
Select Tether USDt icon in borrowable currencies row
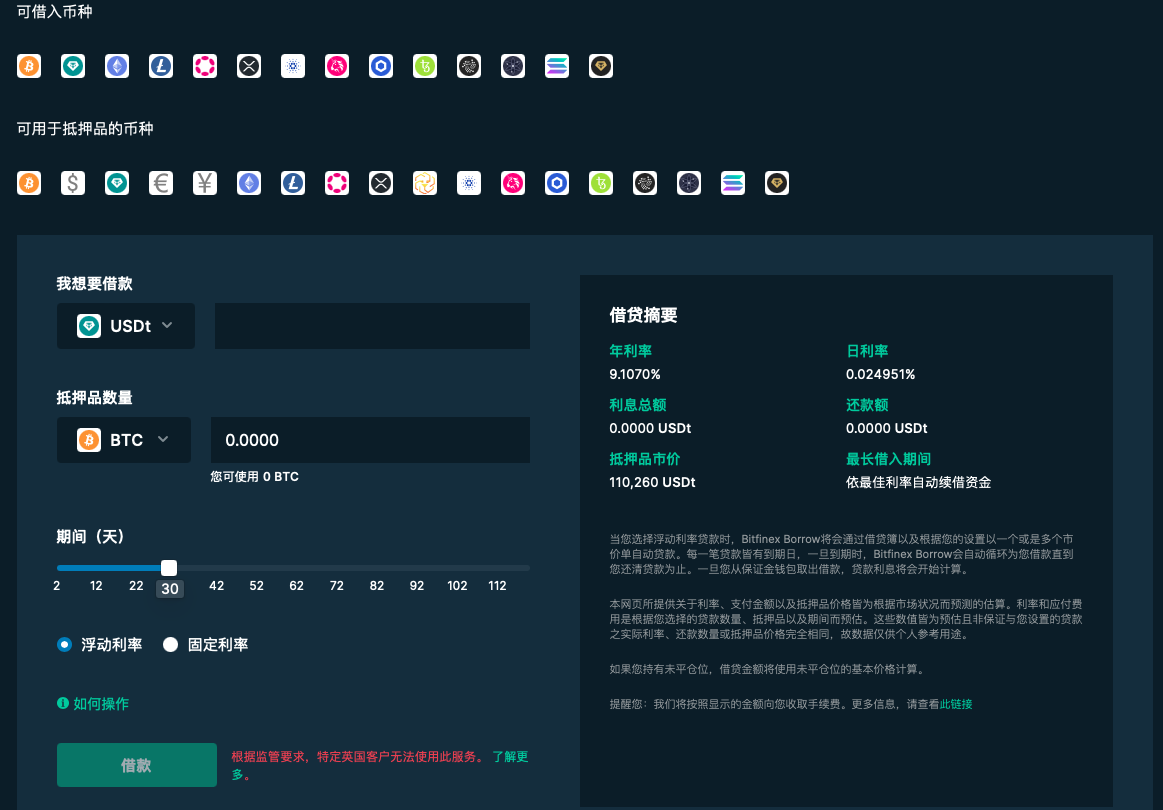tap(73, 66)
